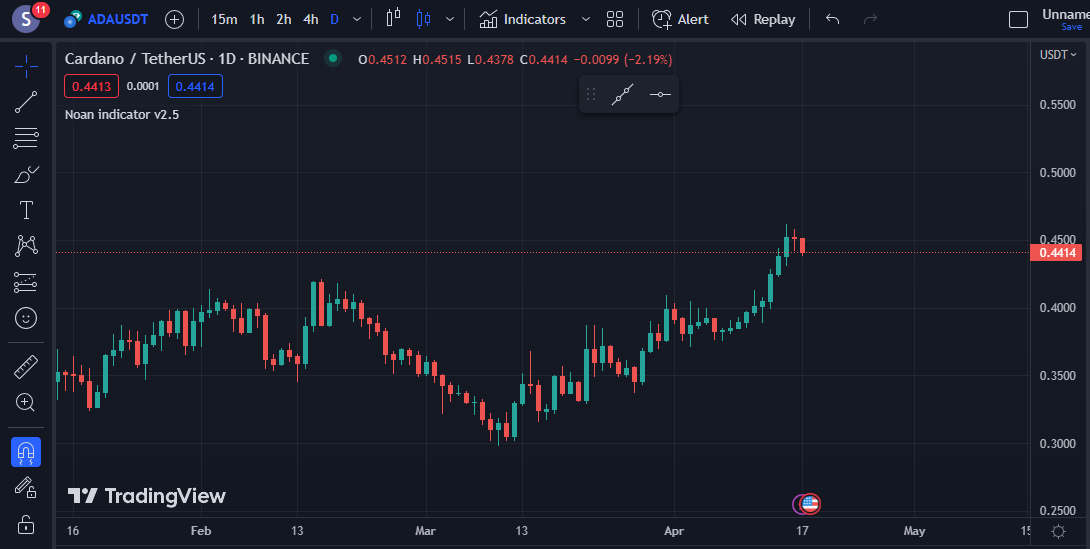The height and width of the screenshot is (549, 1090).
Task: Switch to the 15m timeframe
Action: pyautogui.click(x=224, y=19)
